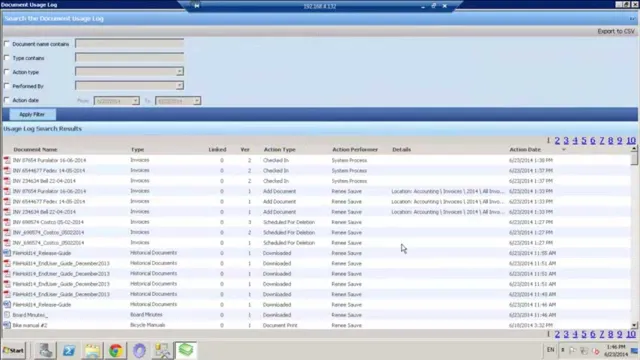Click Word icon beside first FileHold14_Release-Guide row

[x=7, y=253]
